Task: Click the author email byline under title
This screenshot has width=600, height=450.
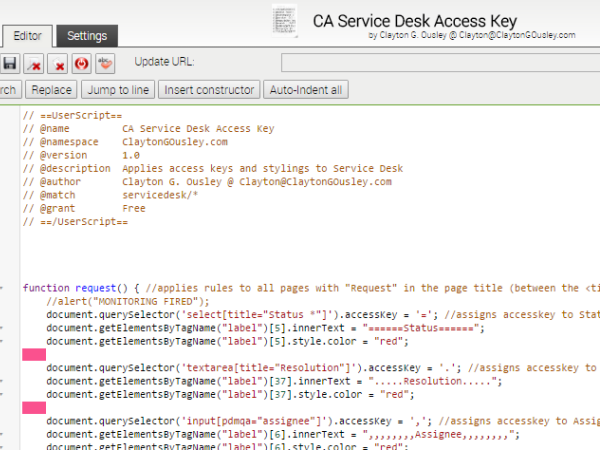Action: pyautogui.click(x=472, y=35)
